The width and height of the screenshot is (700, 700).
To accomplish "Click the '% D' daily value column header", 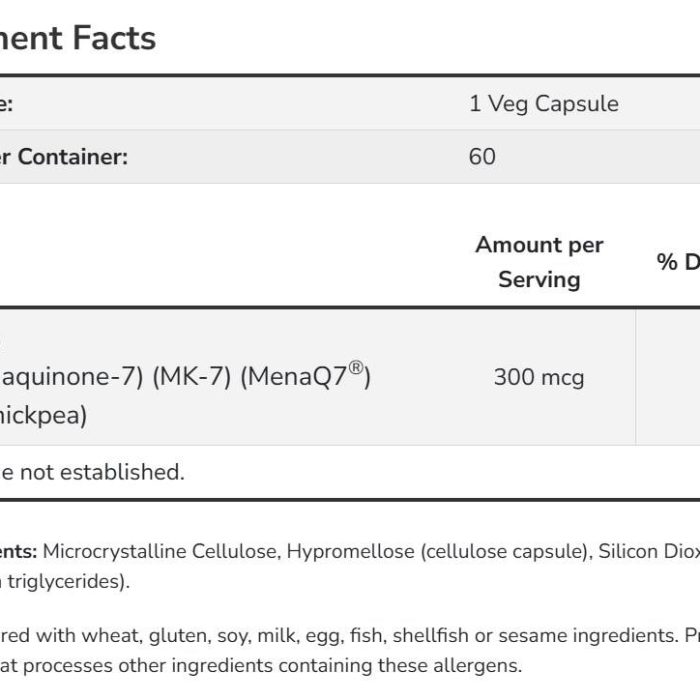I will 678,262.
